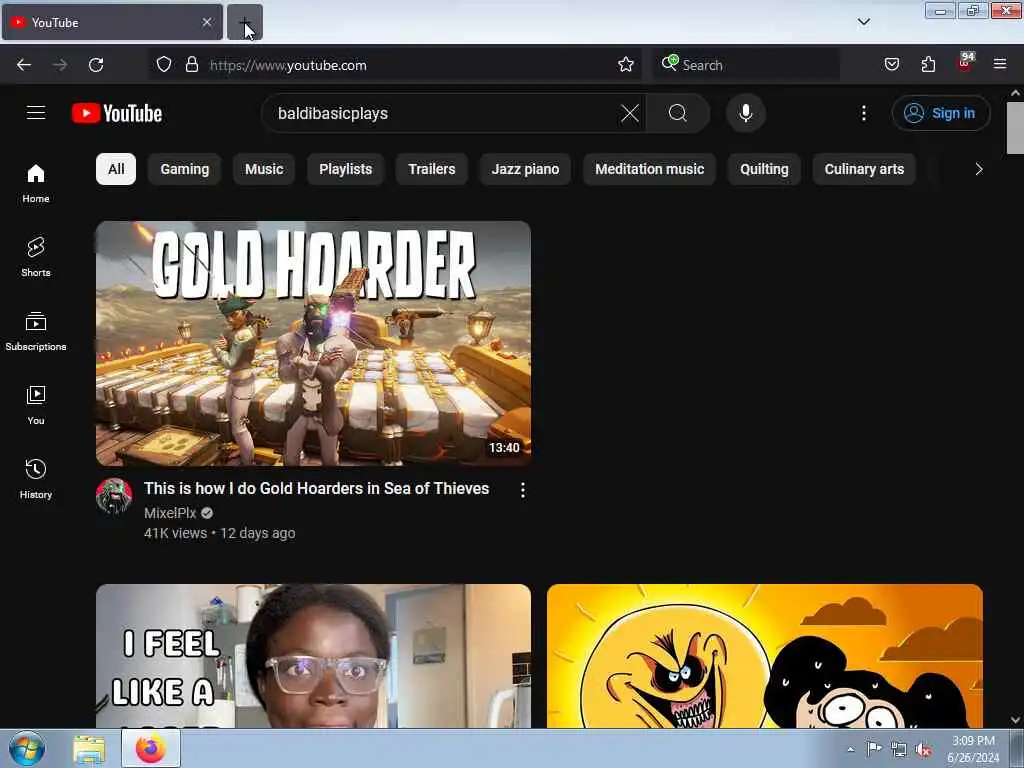The height and width of the screenshot is (768, 1024).
Task: Click the YouTube logo
Action: [117, 113]
